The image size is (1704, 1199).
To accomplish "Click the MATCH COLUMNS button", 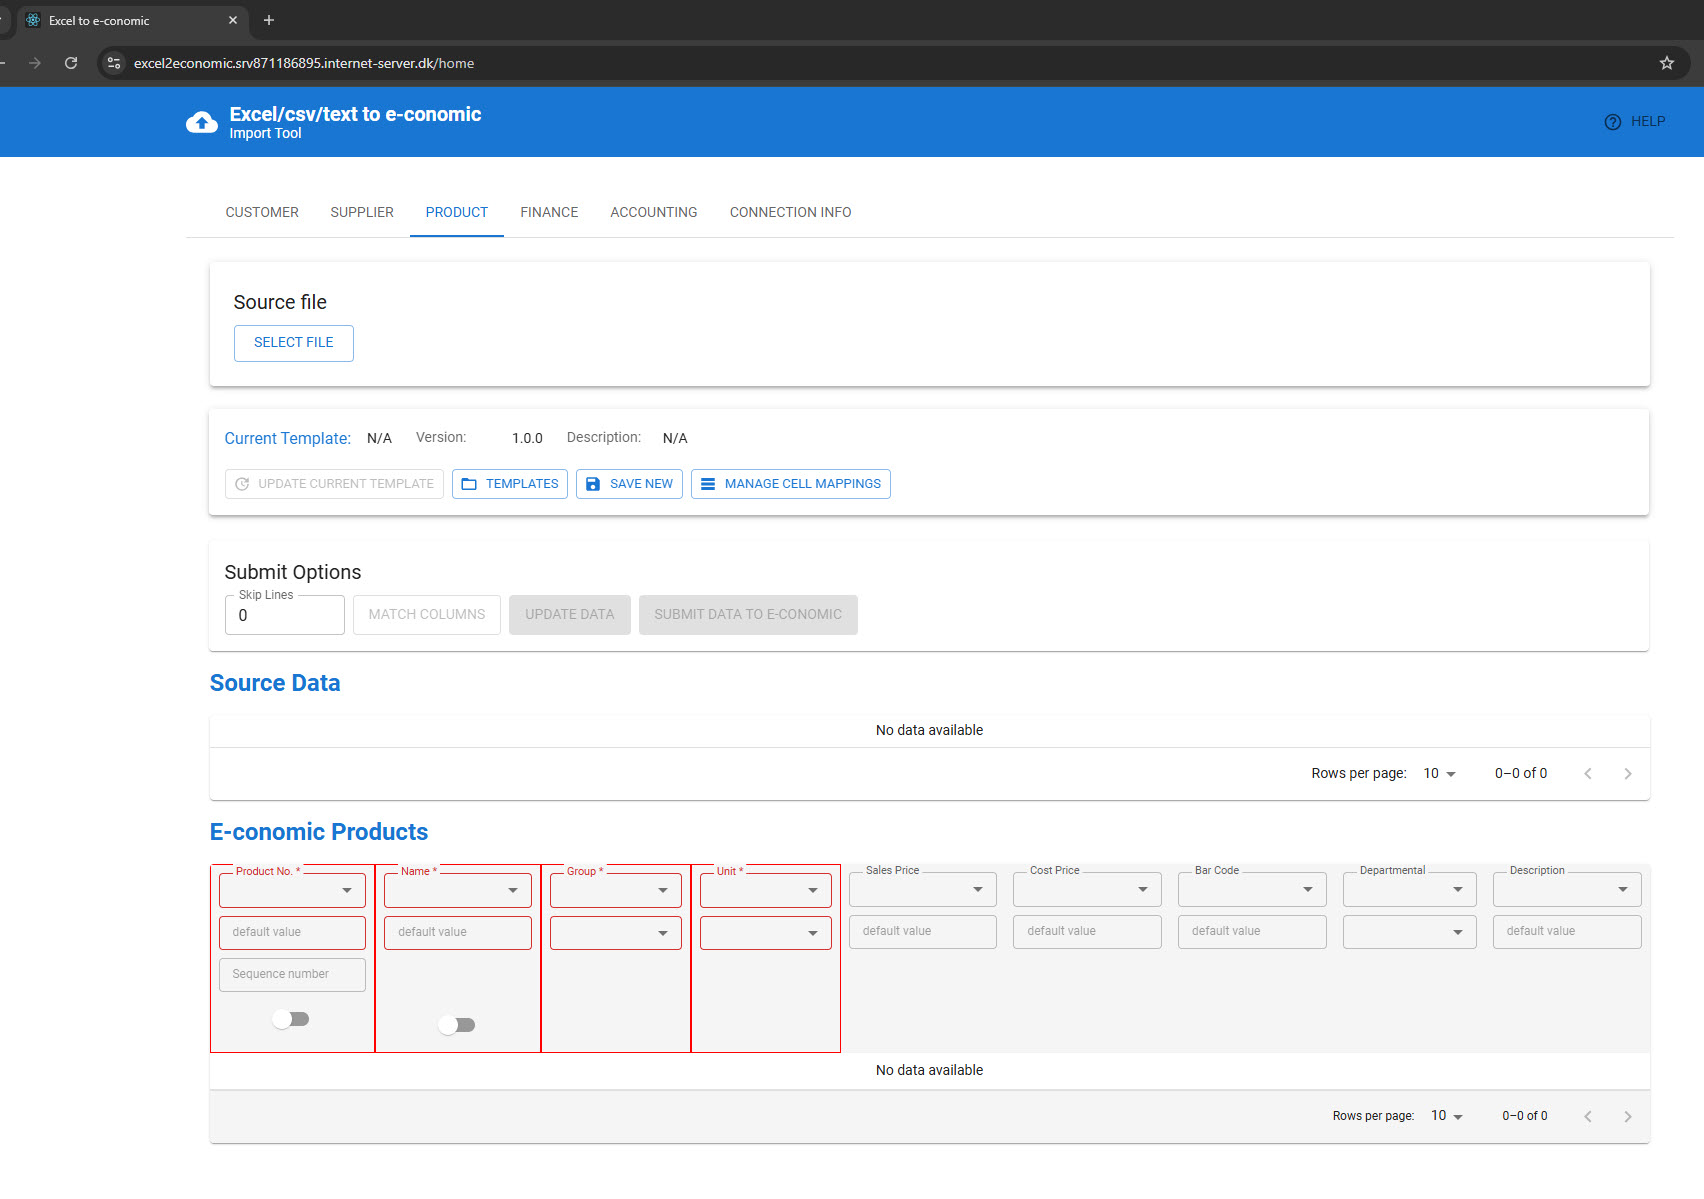I will pos(427,615).
